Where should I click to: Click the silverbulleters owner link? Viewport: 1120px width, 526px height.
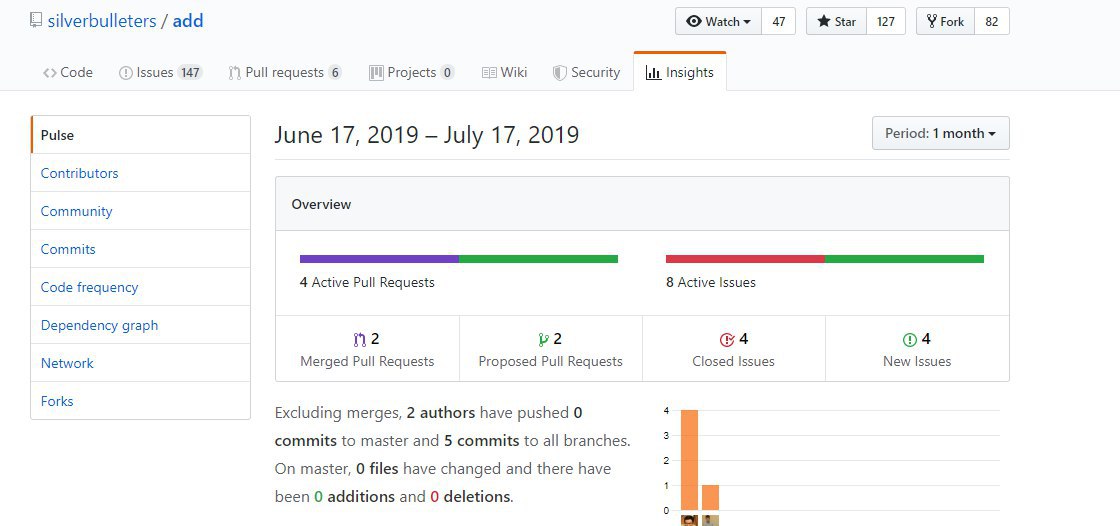tap(102, 21)
